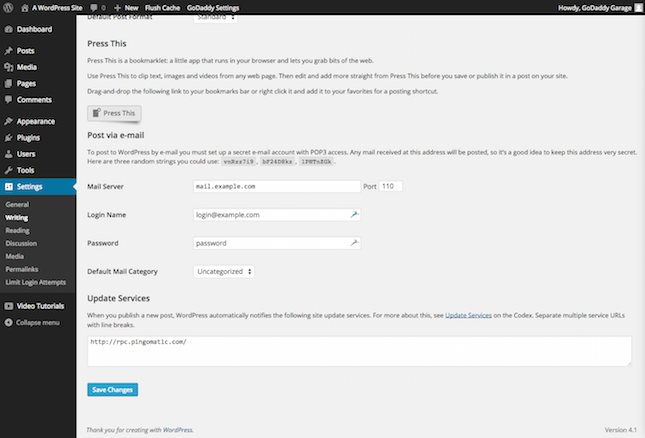
Task: Go to Reading settings submenu
Action: pos(17,230)
